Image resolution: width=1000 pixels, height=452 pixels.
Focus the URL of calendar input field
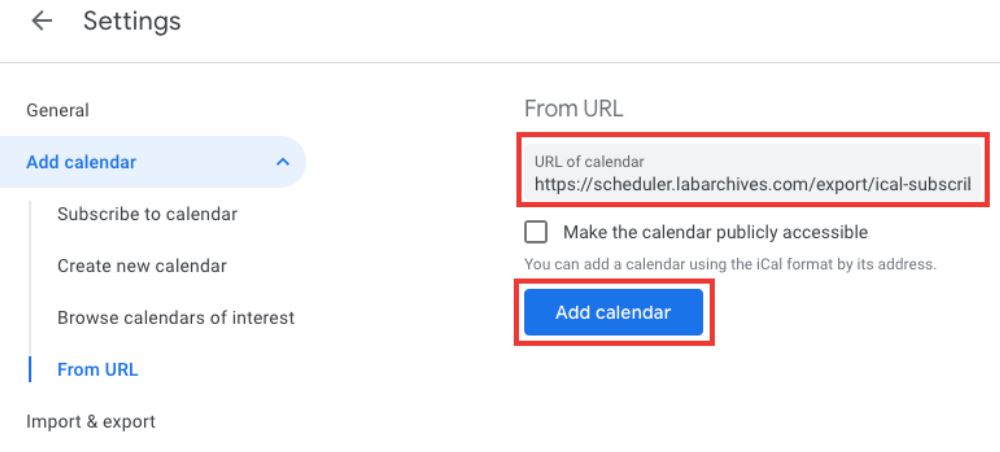(752, 174)
